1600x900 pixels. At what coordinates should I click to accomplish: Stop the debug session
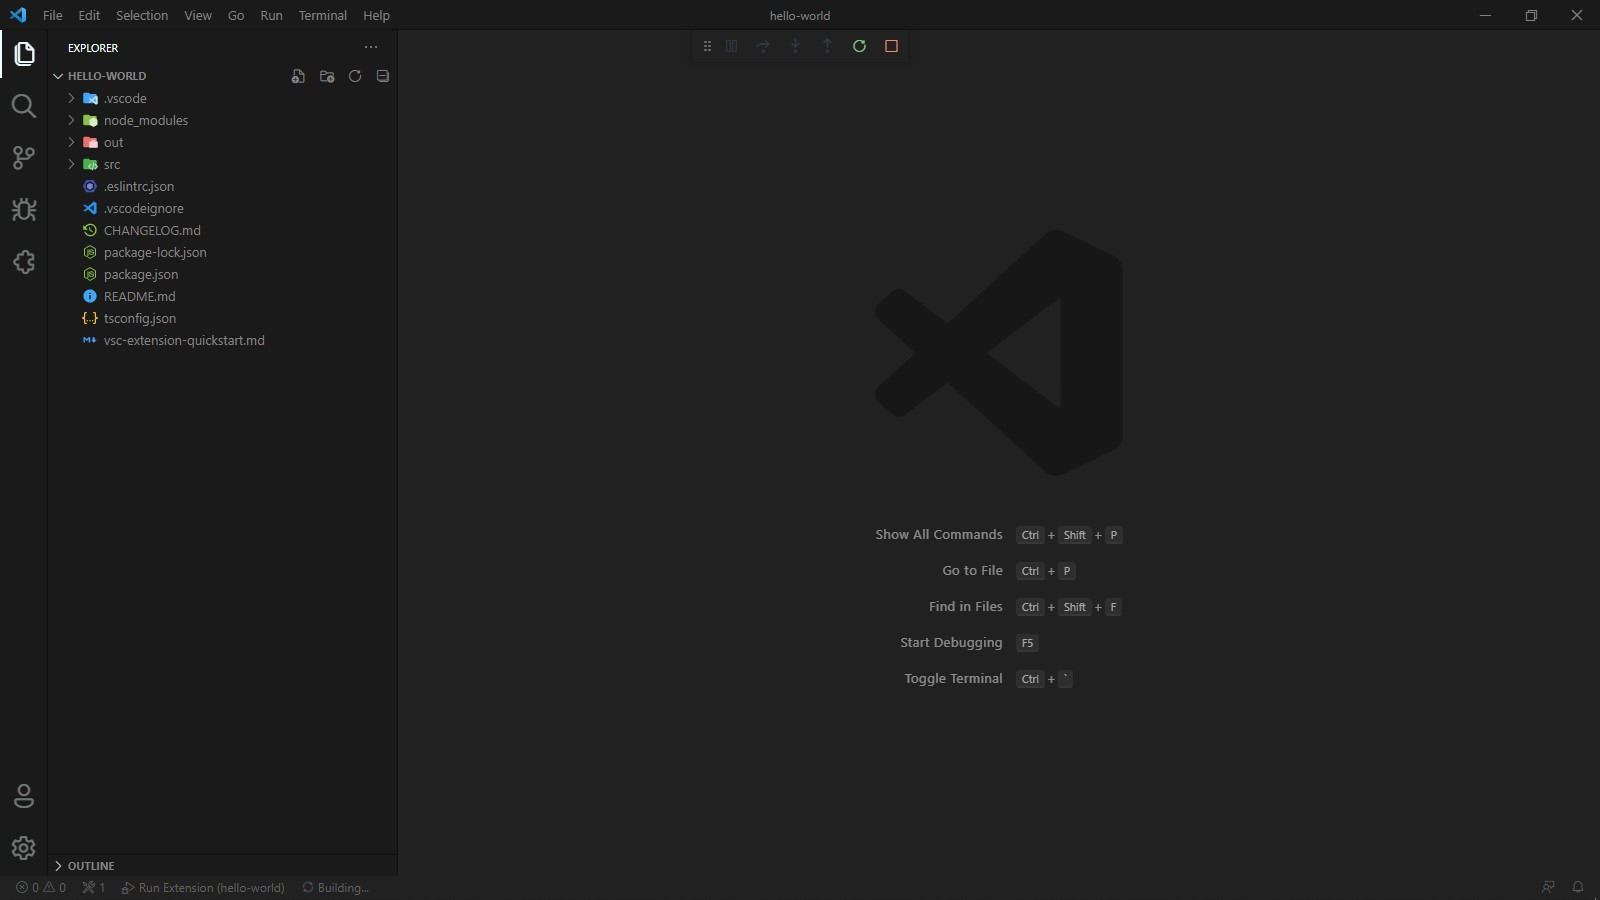click(891, 46)
